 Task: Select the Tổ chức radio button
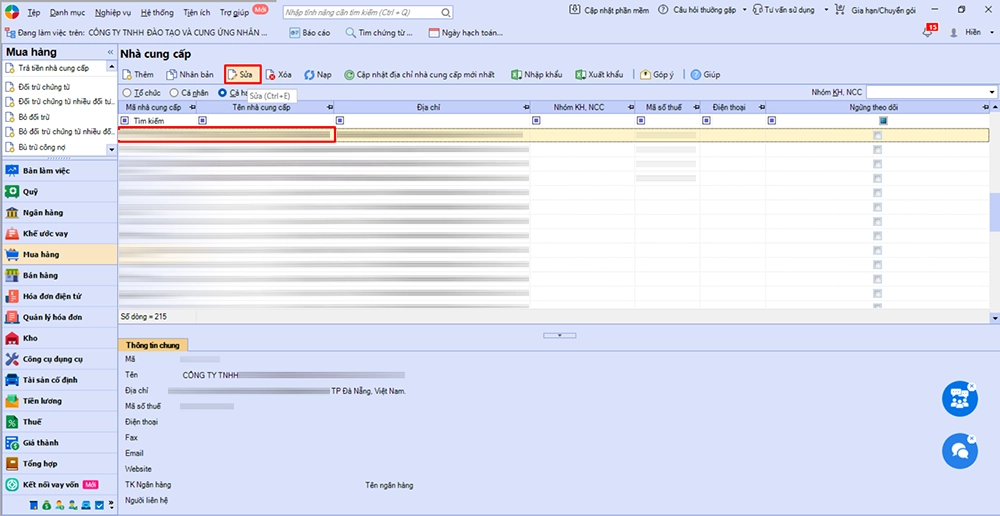[127, 93]
